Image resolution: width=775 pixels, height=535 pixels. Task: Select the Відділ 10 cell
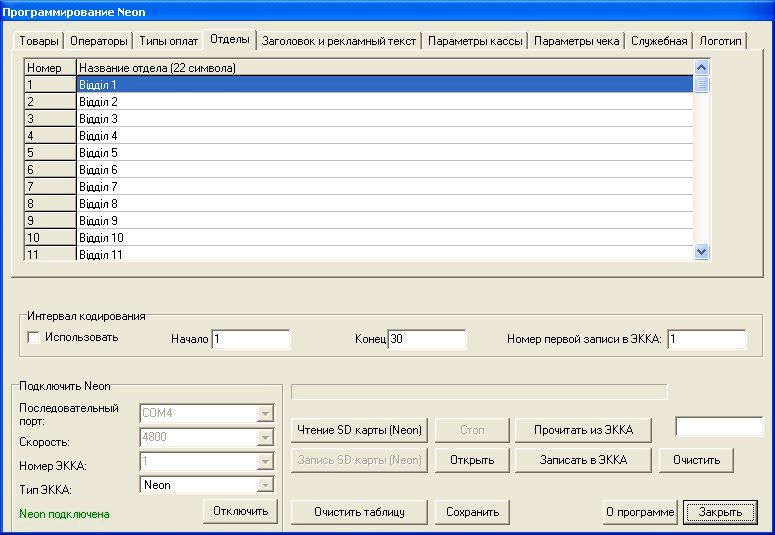point(385,237)
